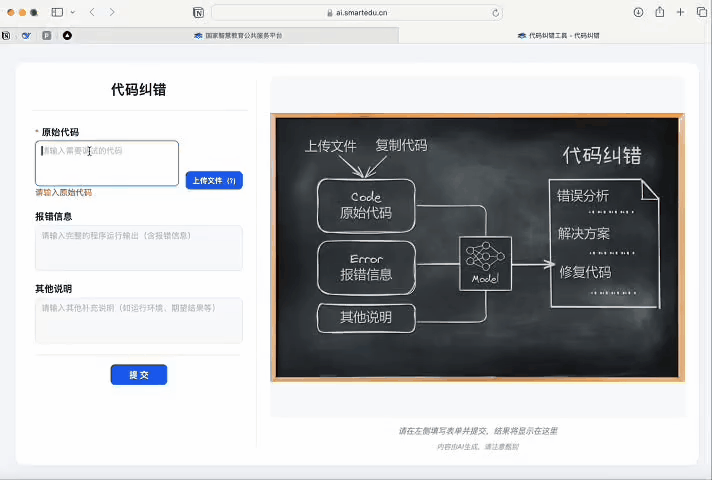Click the 请在左侧填写表单并提交 hint text
The height and width of the screenshot is (480, 712).
pos(478,431)
